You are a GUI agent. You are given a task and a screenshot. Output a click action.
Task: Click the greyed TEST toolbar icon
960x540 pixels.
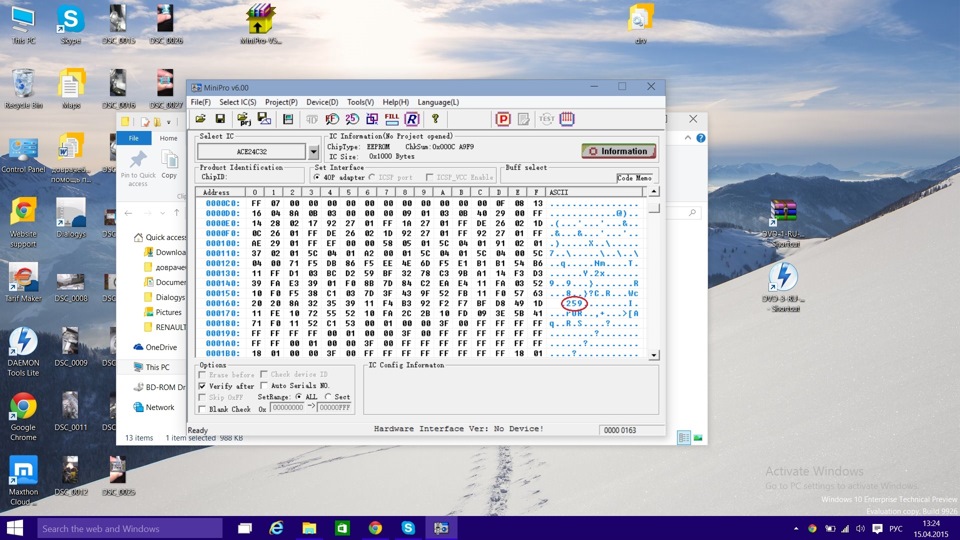546,119
